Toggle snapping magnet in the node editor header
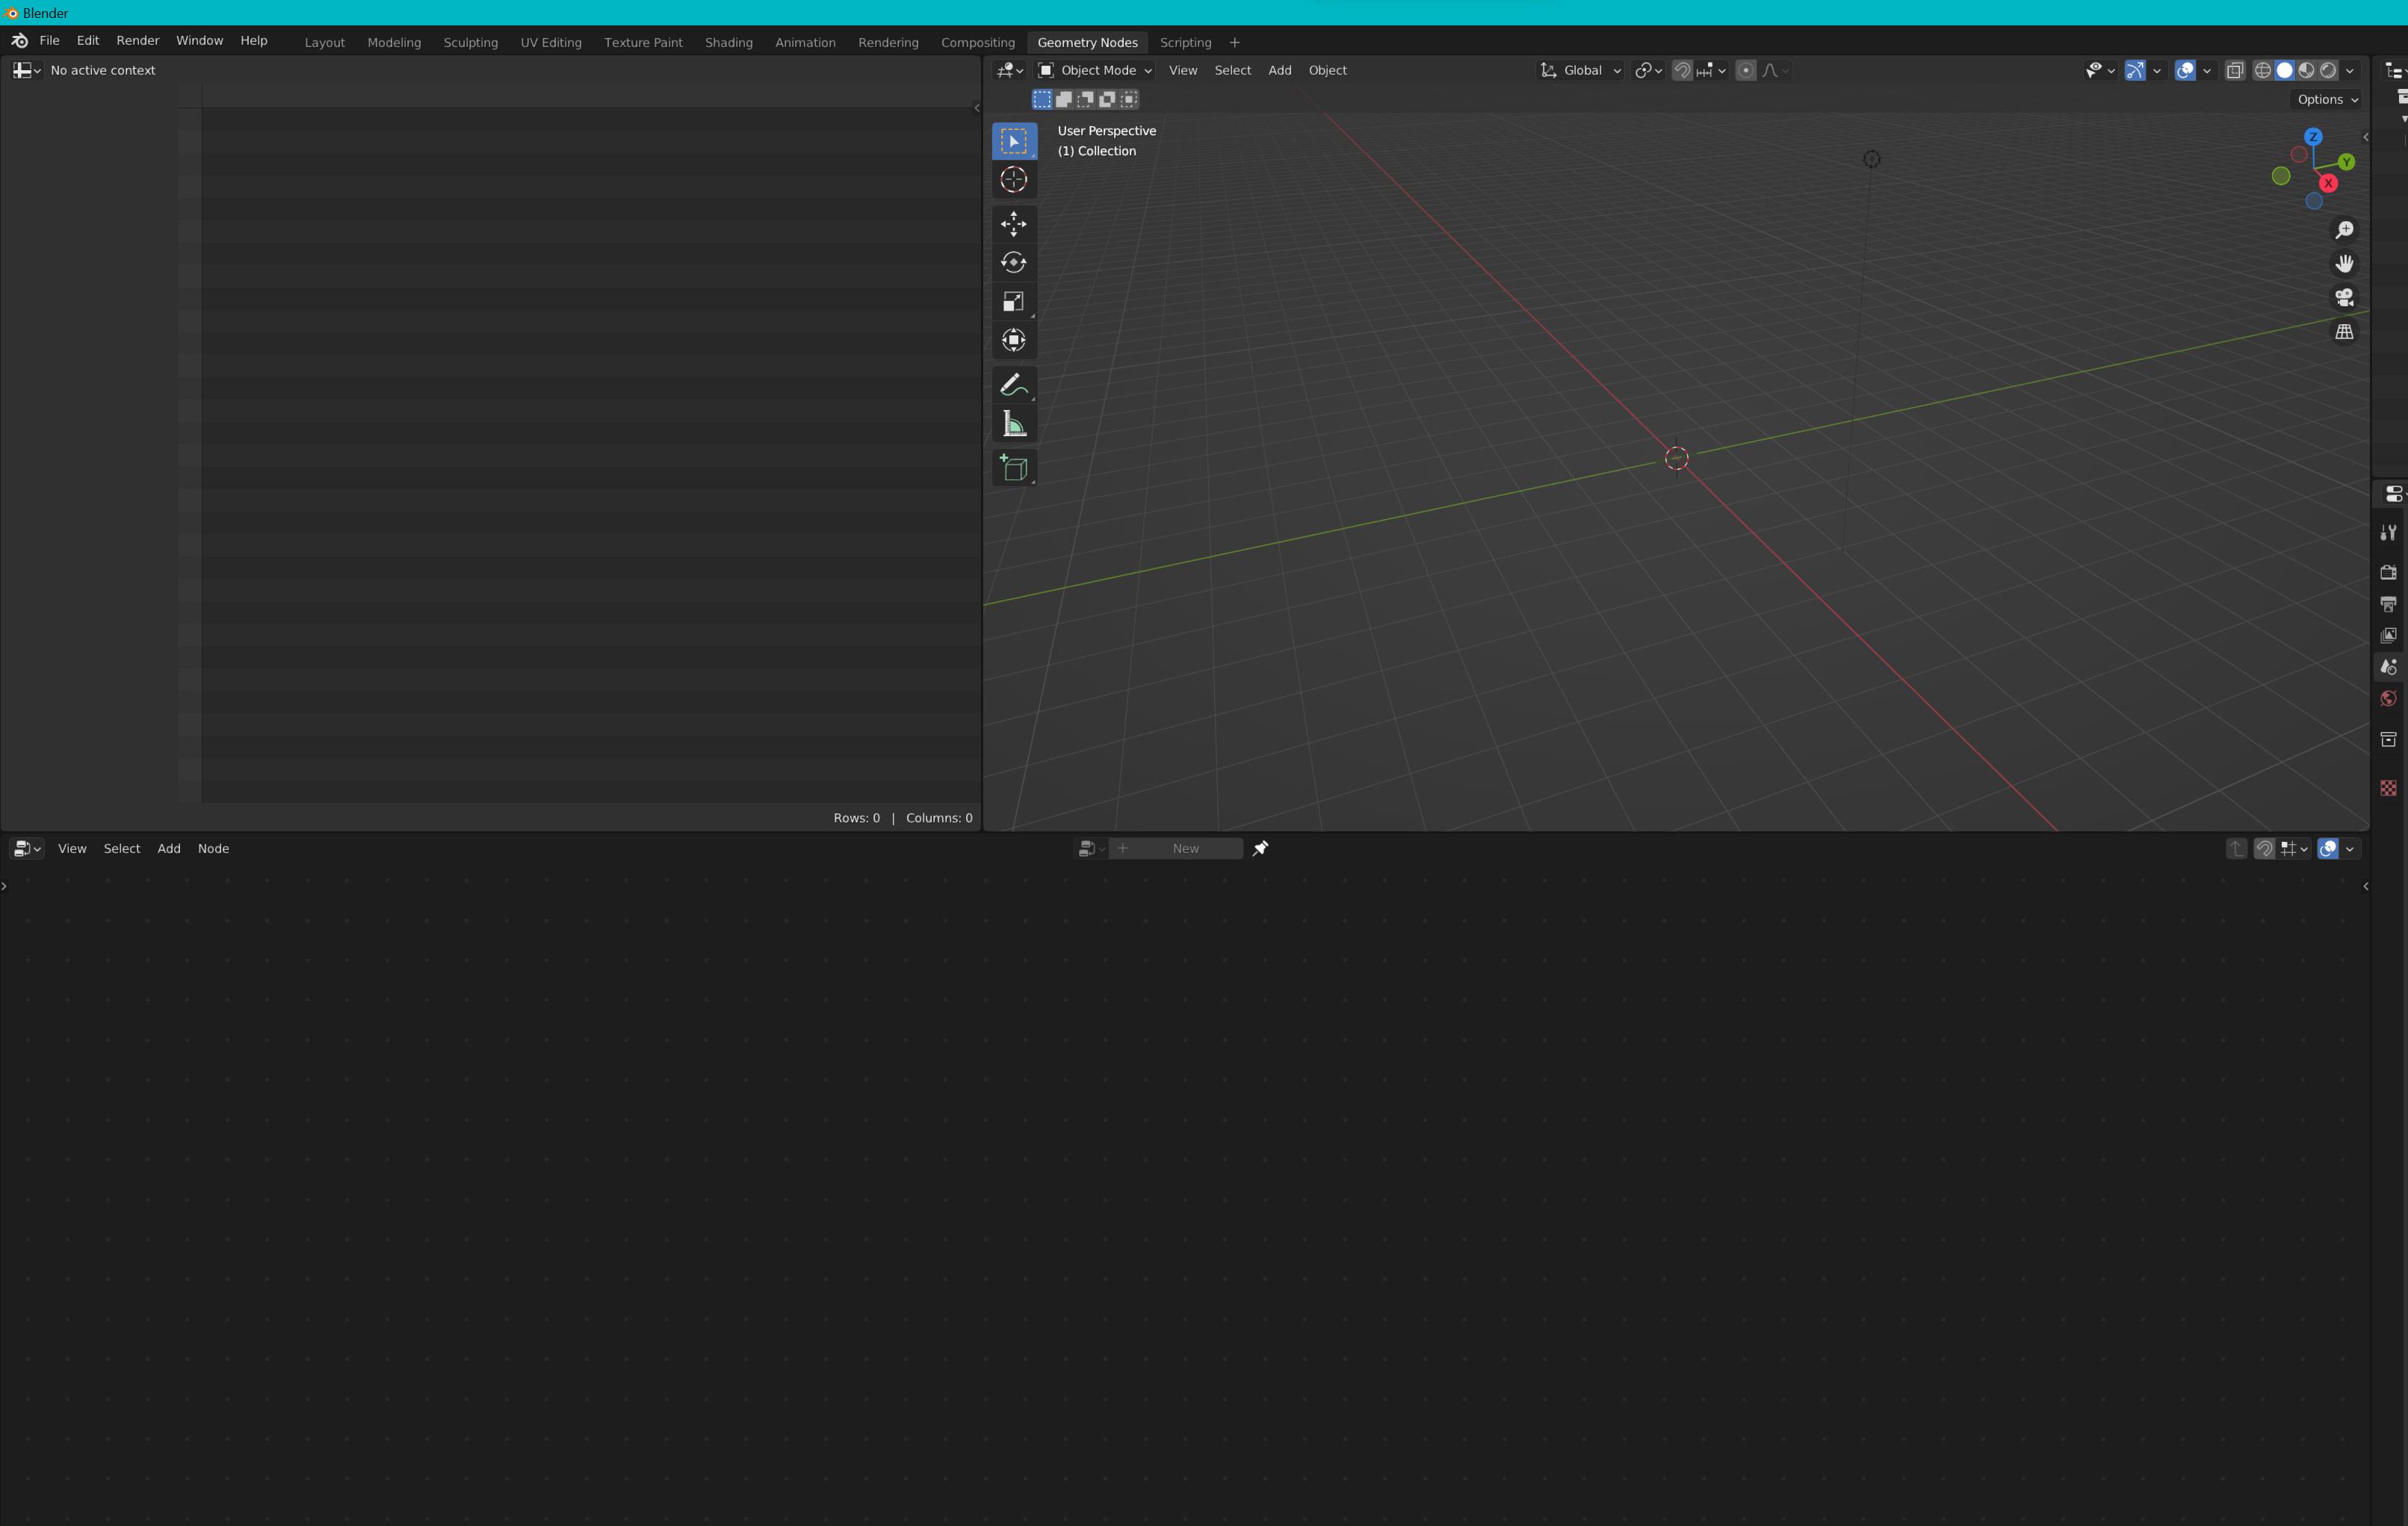This screenshot has width=2408, height=1526. pyautogui.click(x=2264, y=848)
